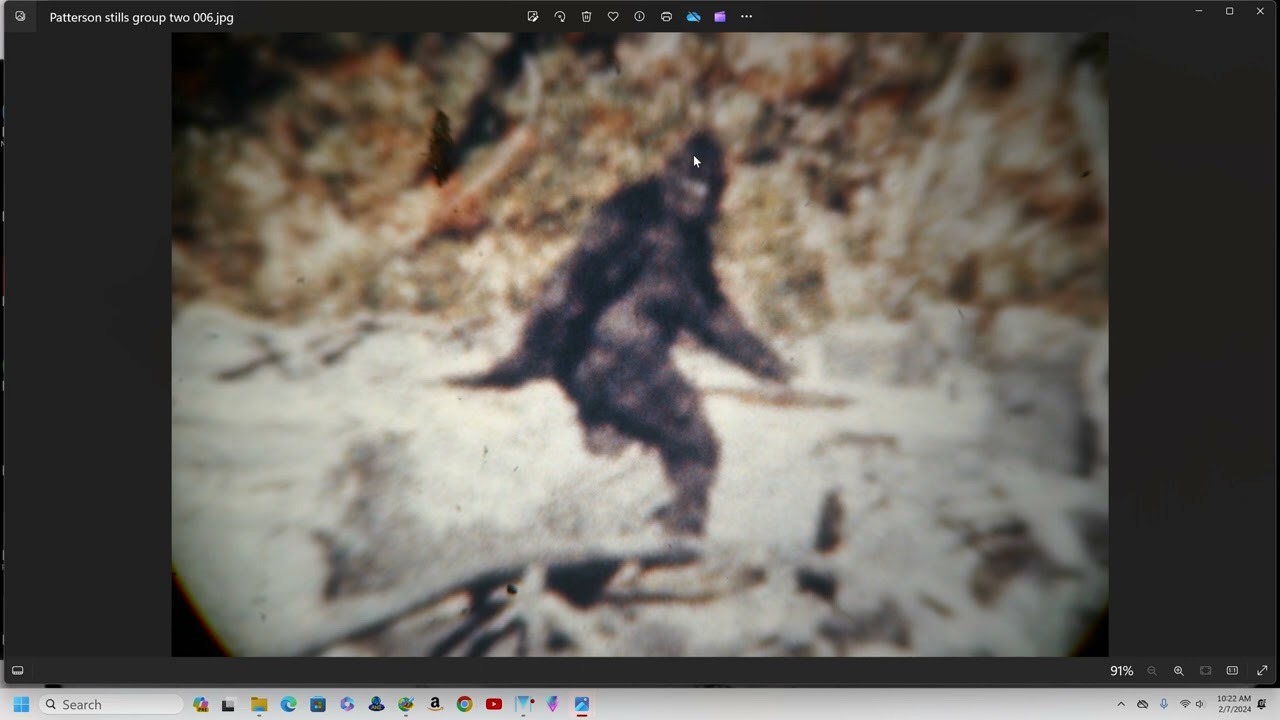Click the OneDrive tray icon
The width and height of the screenshot is (1280, 720).
click(x=1143, y=704)
